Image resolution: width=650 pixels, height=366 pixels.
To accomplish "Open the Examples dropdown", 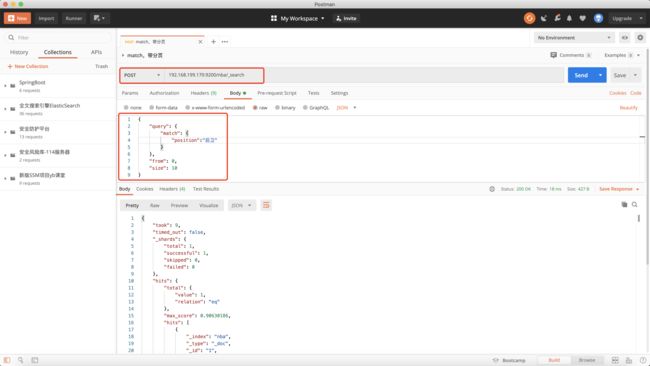I will [x=622, y=55].
